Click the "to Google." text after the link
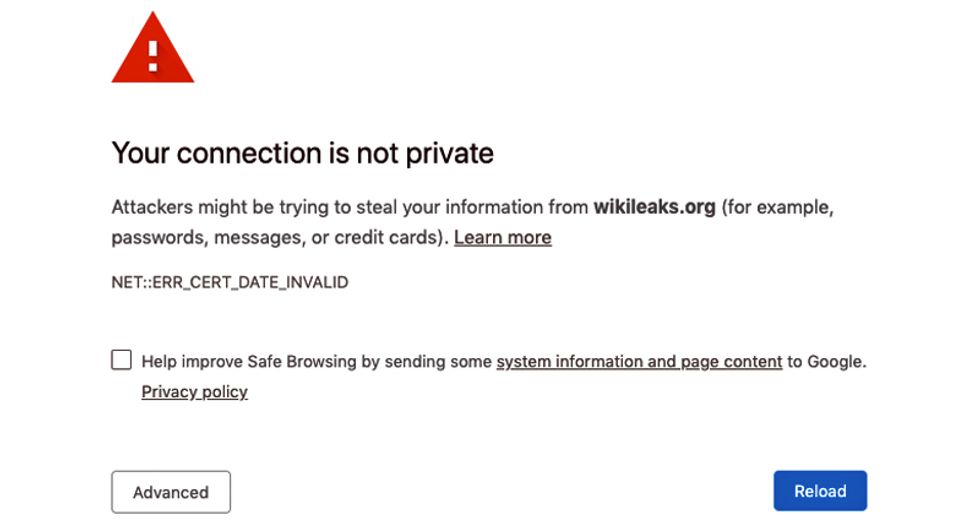The image size is (980, 527). tap(826, 362)
